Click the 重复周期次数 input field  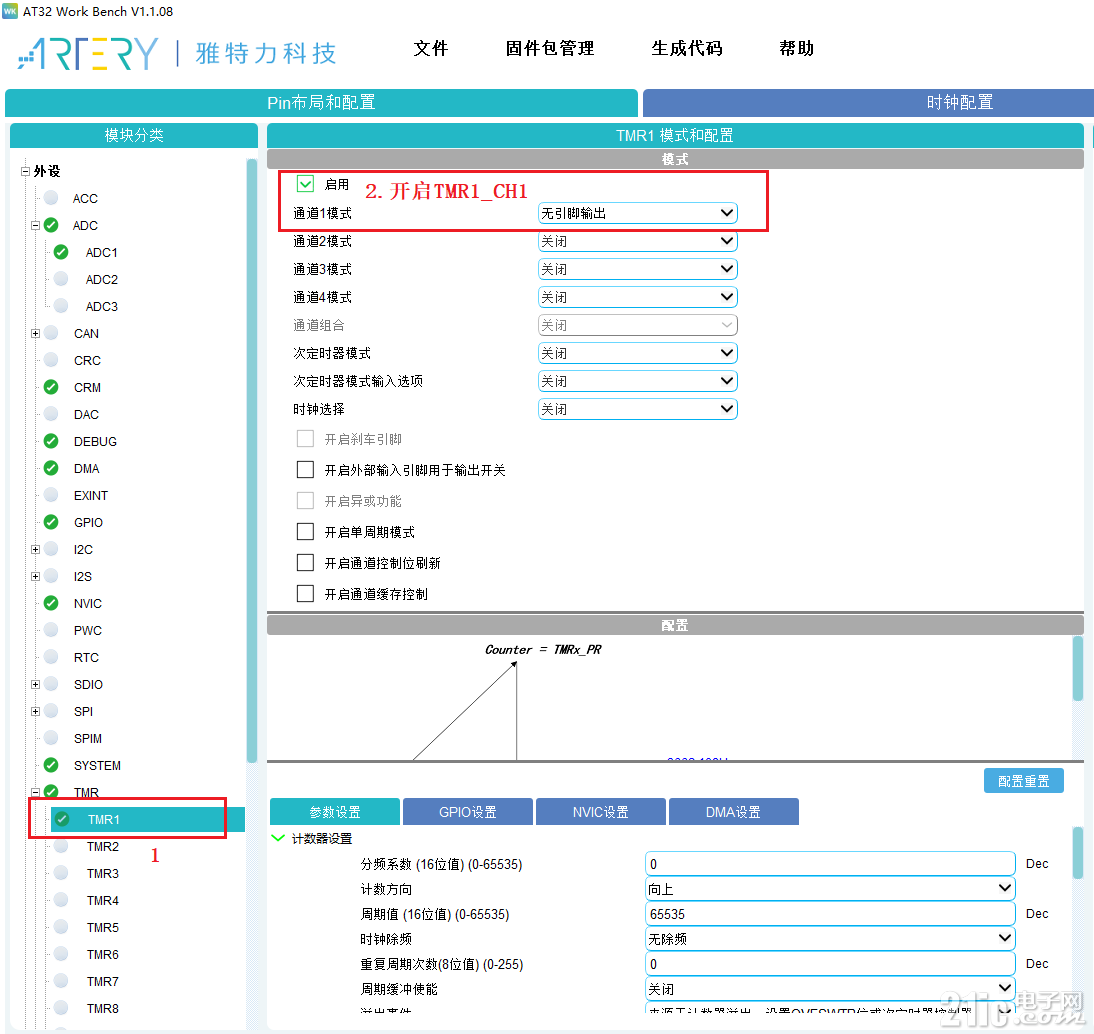830,964
